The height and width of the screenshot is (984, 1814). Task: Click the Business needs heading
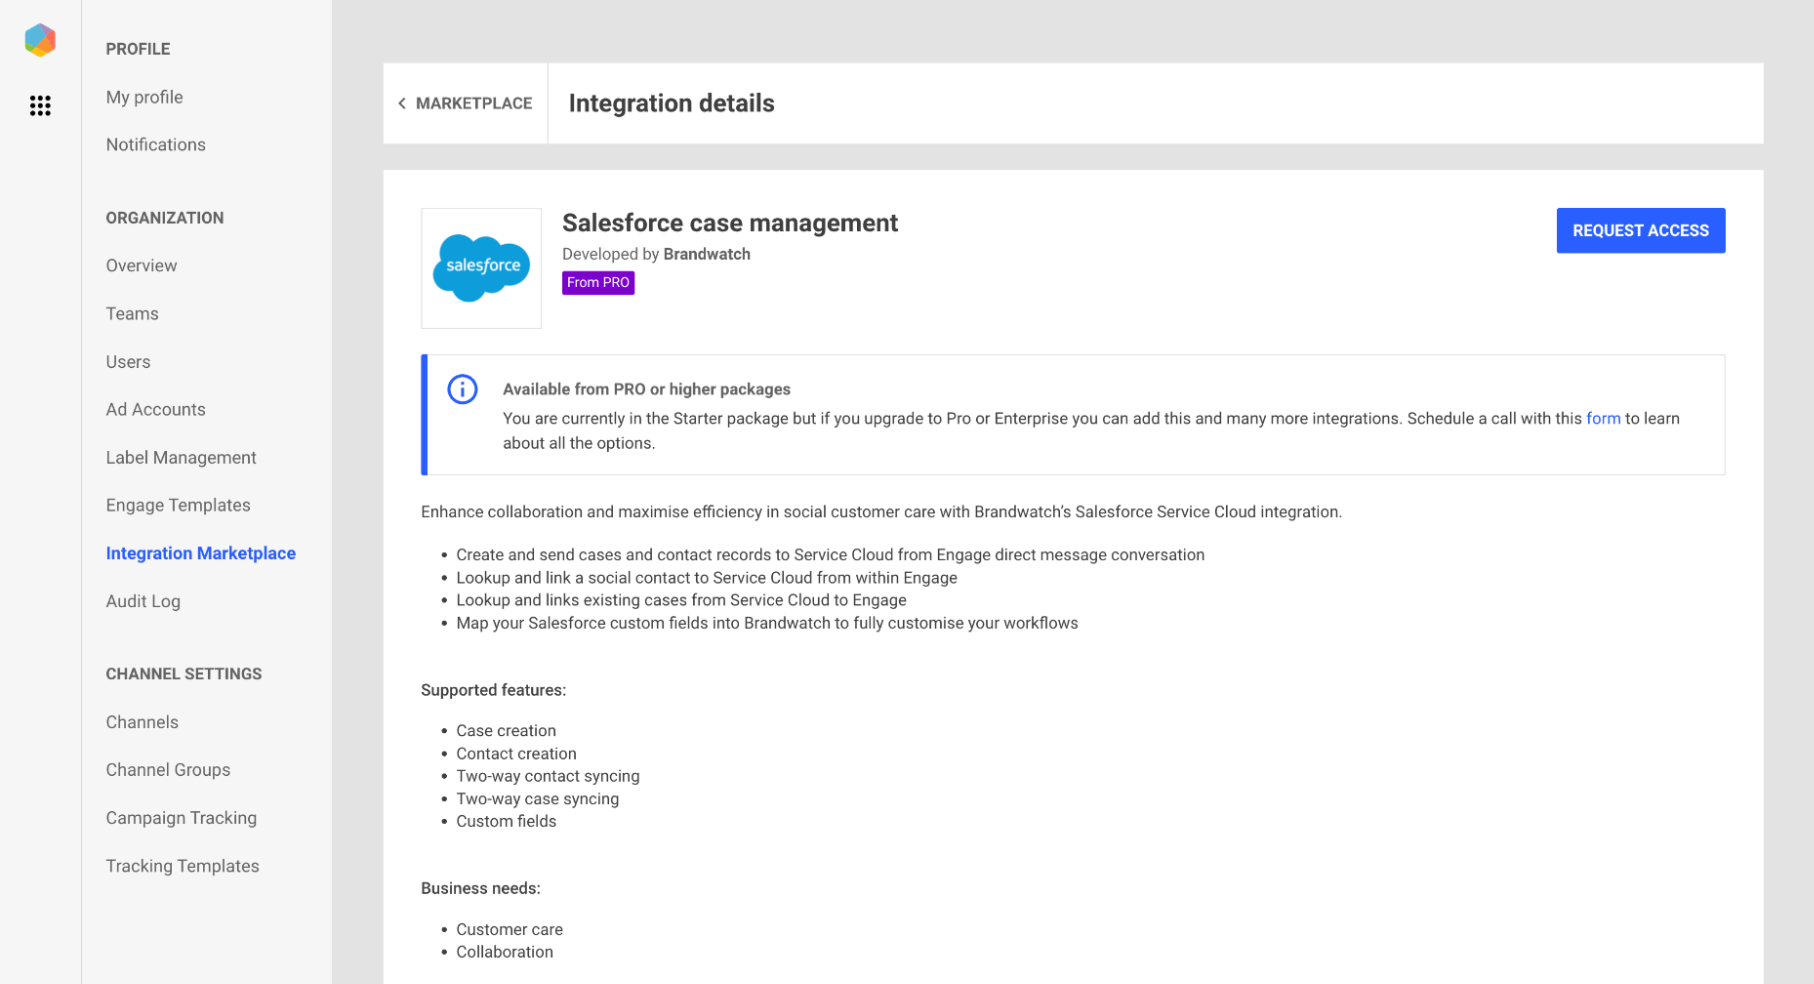(480, 888)
